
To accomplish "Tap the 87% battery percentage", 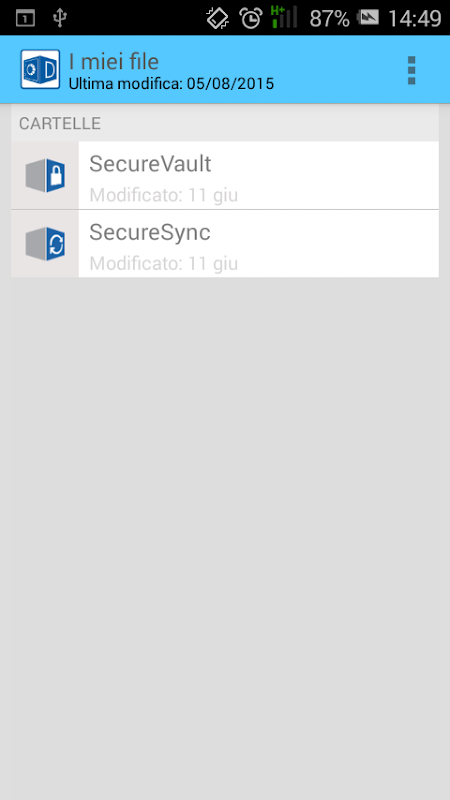I will (330, 18).
